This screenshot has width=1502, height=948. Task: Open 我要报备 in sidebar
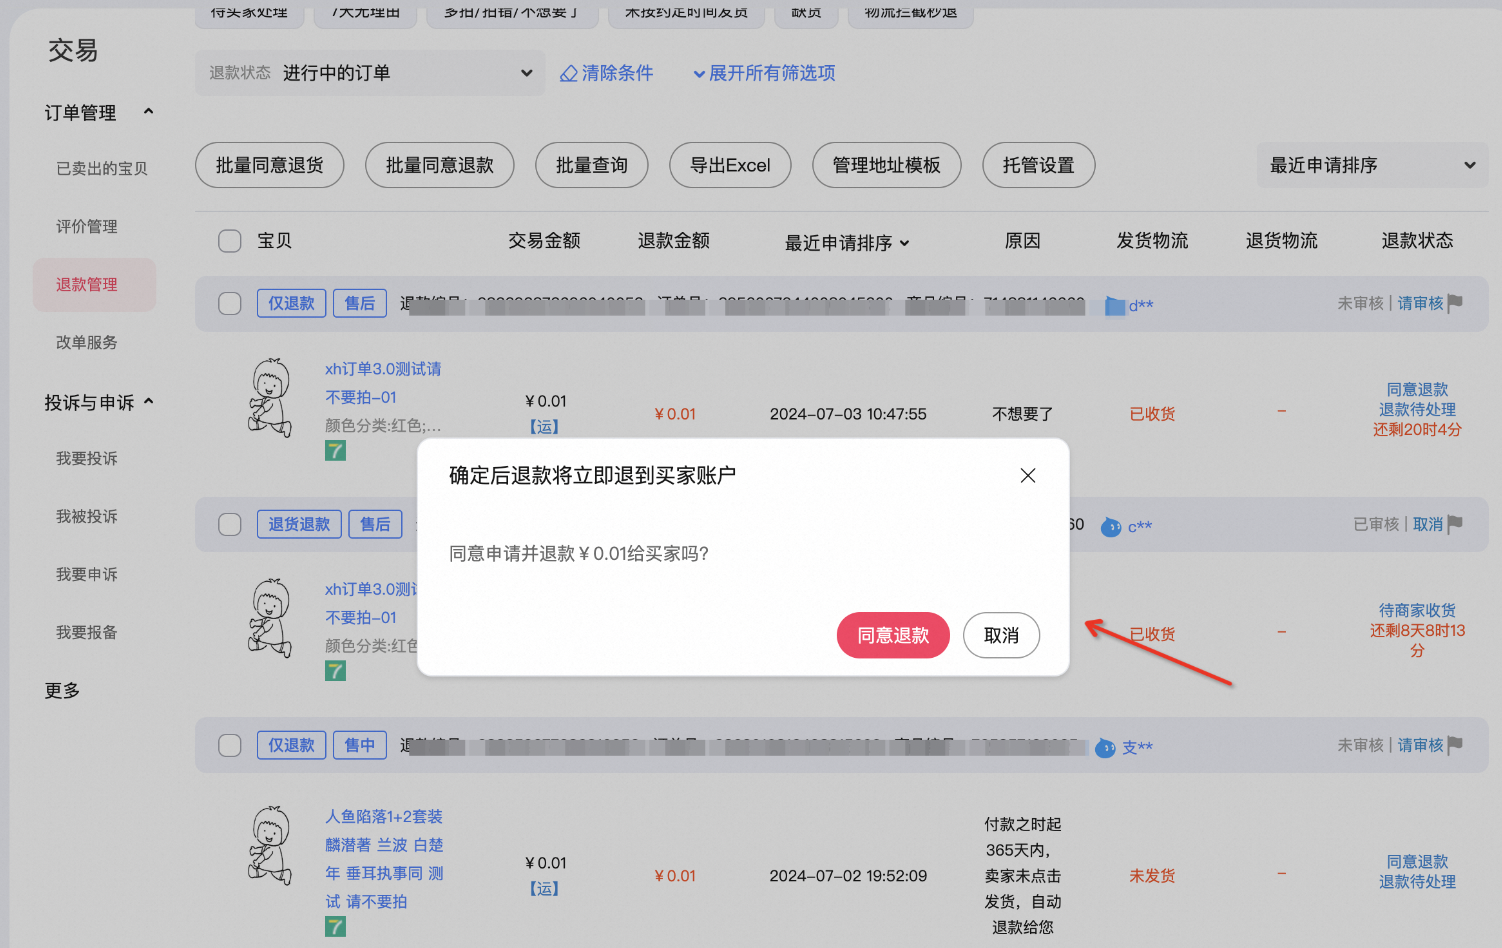(x=87, y=633)
